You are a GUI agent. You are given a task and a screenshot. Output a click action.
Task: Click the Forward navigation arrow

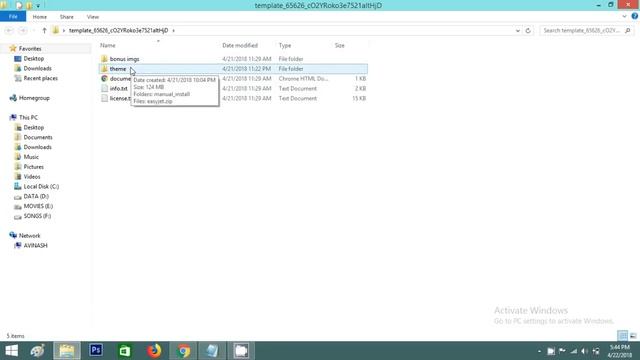(23, 31)
